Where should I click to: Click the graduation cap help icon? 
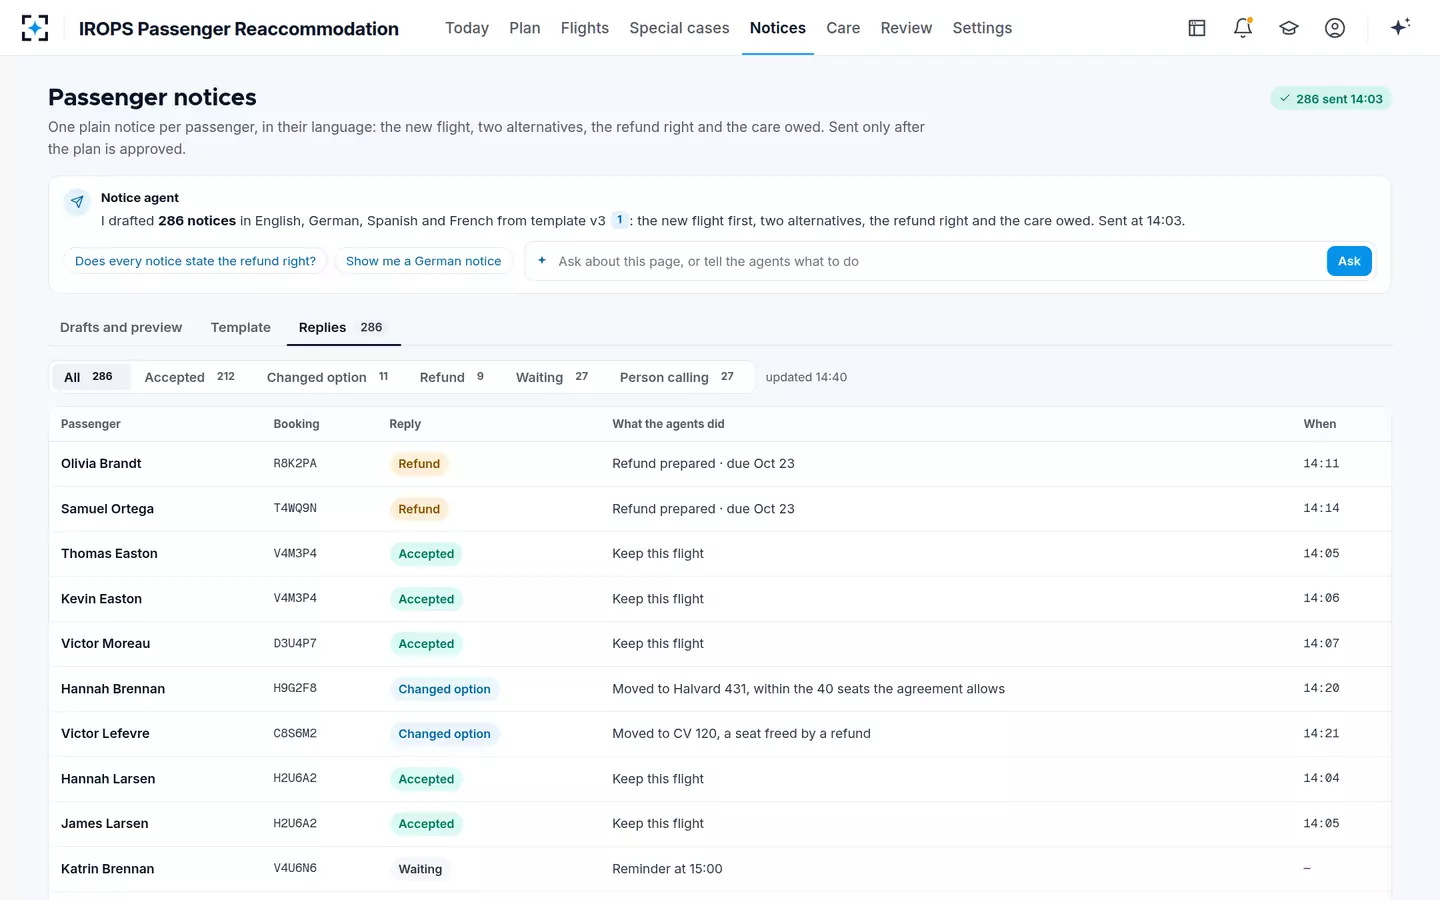coord(1289,28)
